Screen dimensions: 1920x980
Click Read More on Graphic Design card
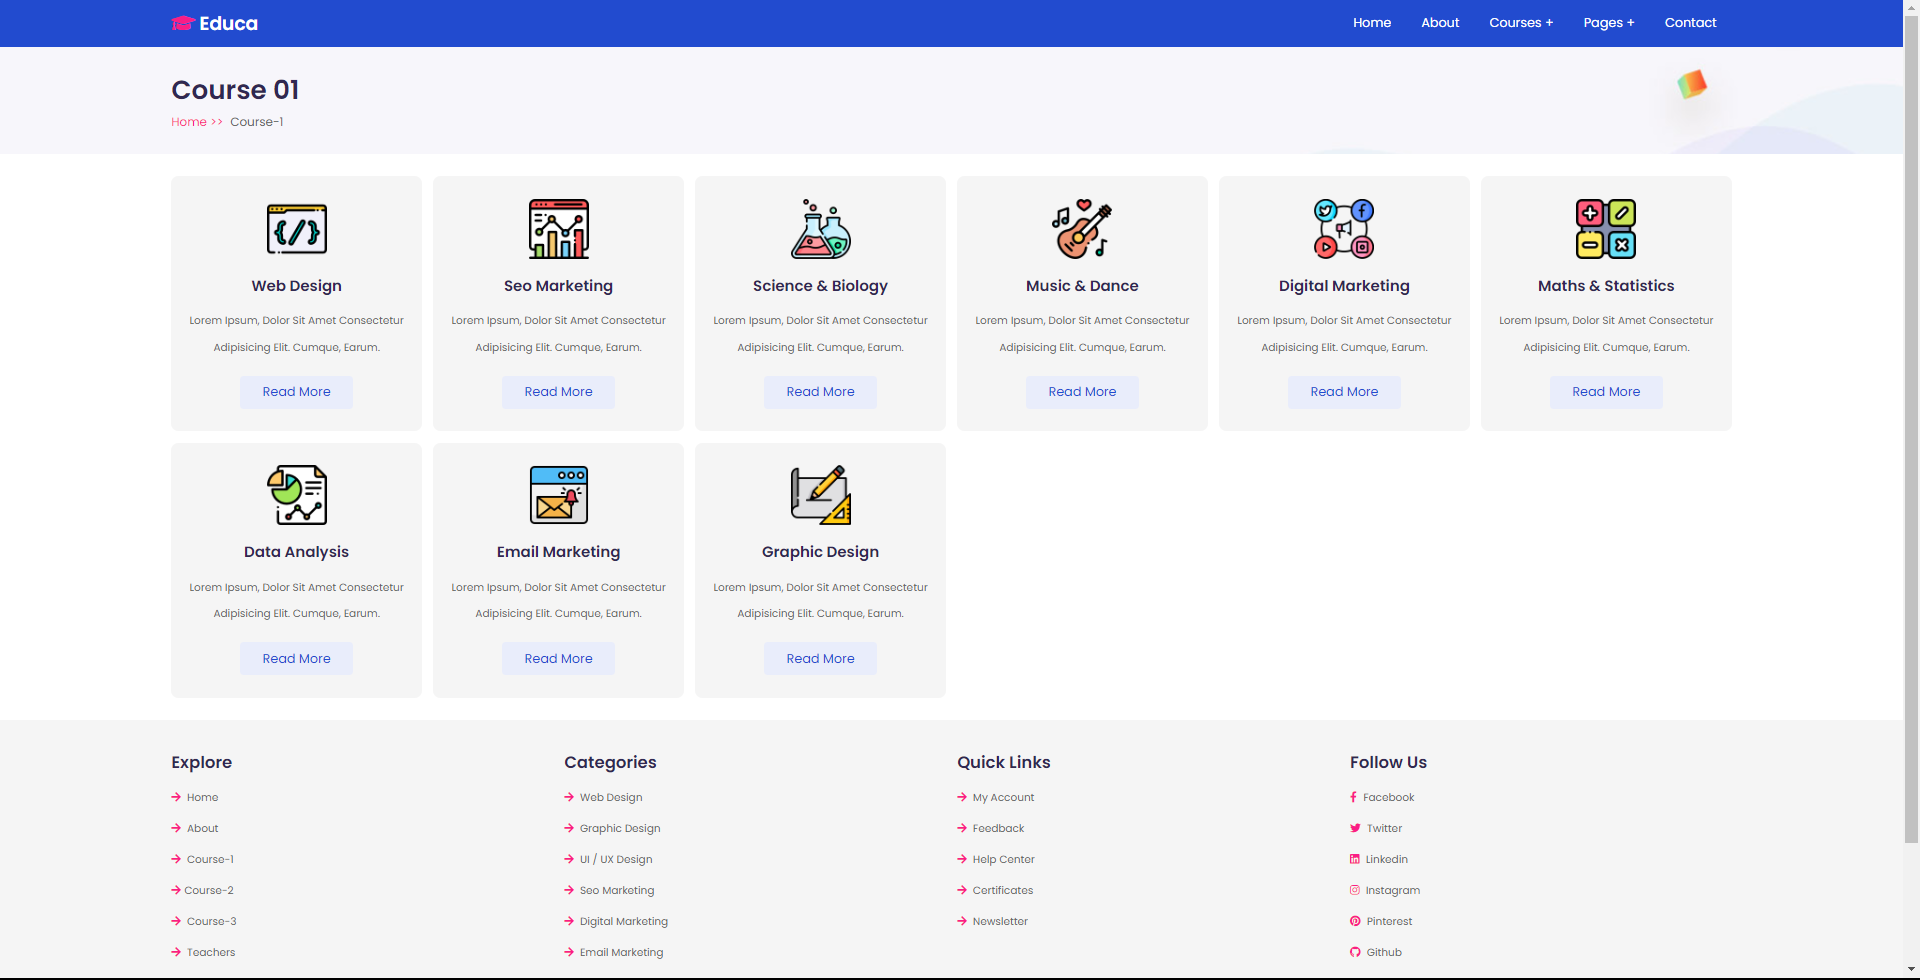[820, 658]
